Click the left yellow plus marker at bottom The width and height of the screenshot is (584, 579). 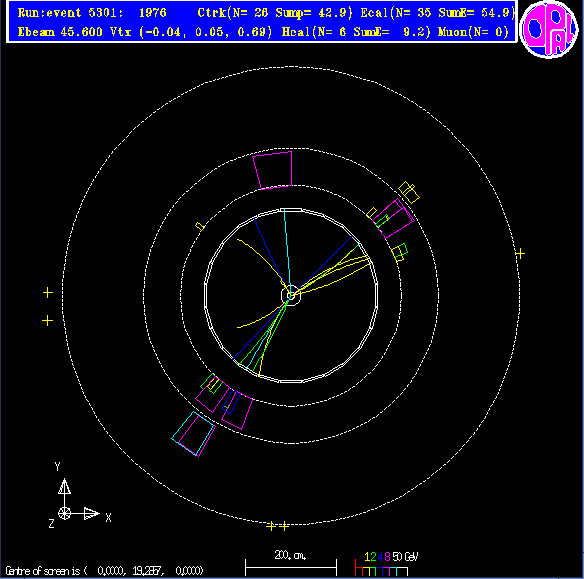271,526
